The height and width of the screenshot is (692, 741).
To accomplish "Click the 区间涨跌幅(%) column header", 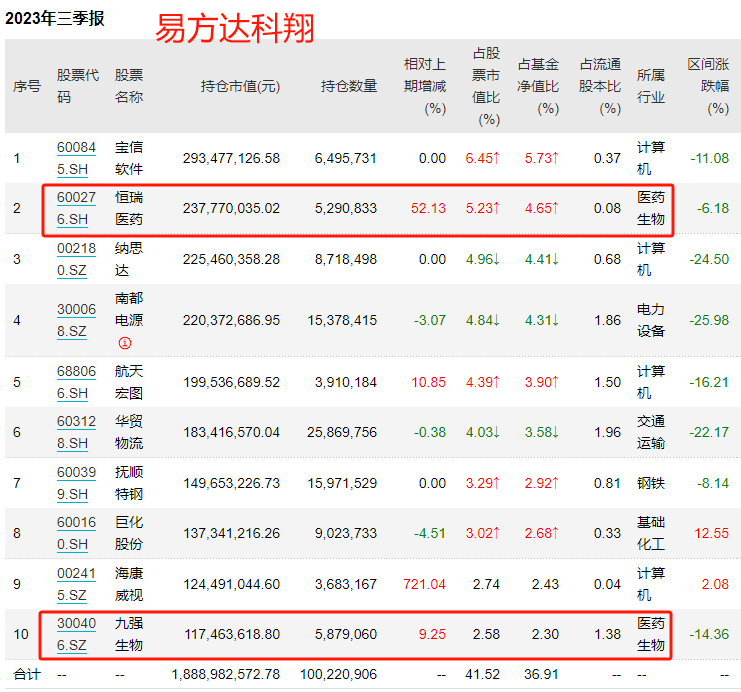I will pyautogui.click(x=708, y=86).
